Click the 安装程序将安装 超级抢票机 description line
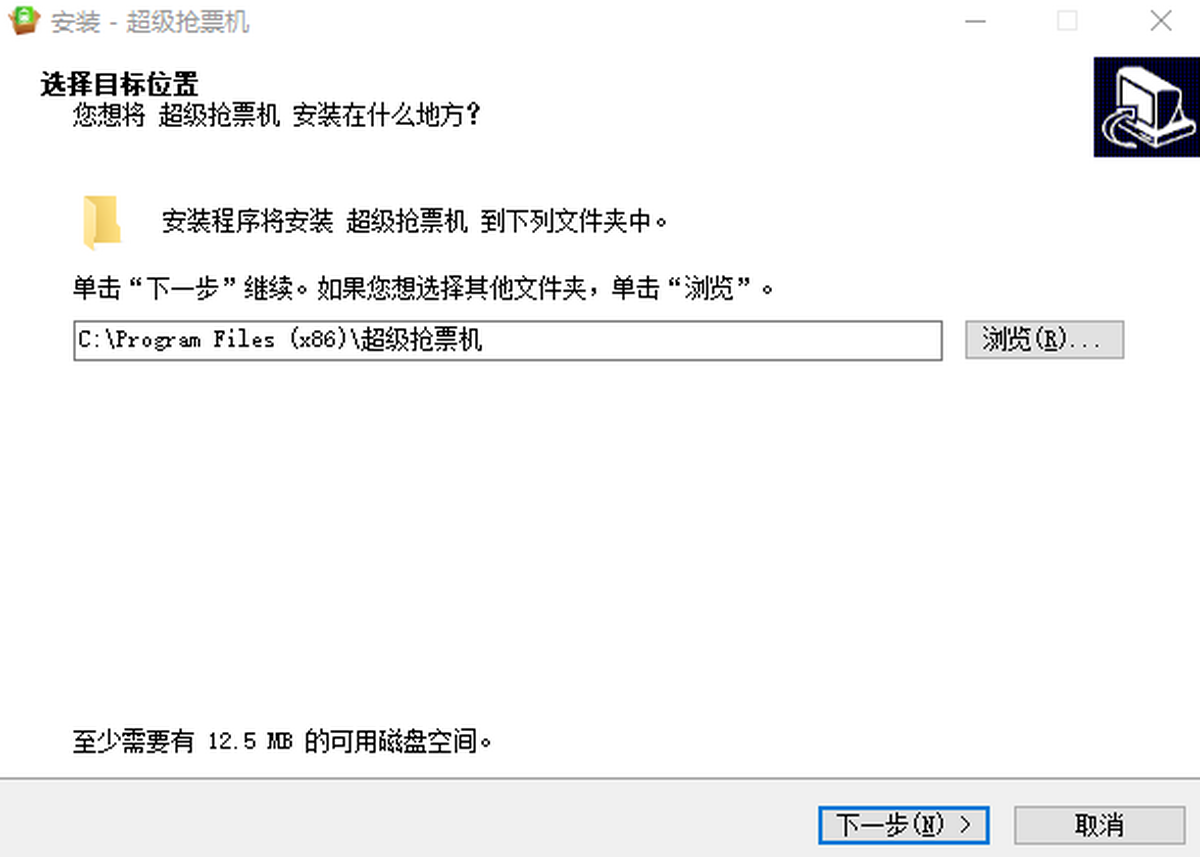Image resolution: width=1200 pixels, height=857 pixels. pyautogui.click(x=414, y=221)
